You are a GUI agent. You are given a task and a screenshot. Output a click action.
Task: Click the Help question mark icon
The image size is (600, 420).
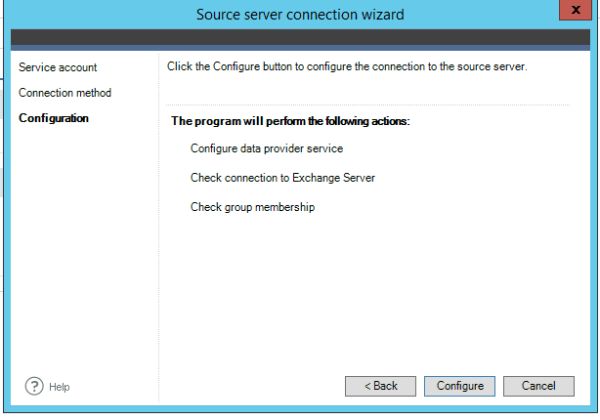tap(32, 386)
